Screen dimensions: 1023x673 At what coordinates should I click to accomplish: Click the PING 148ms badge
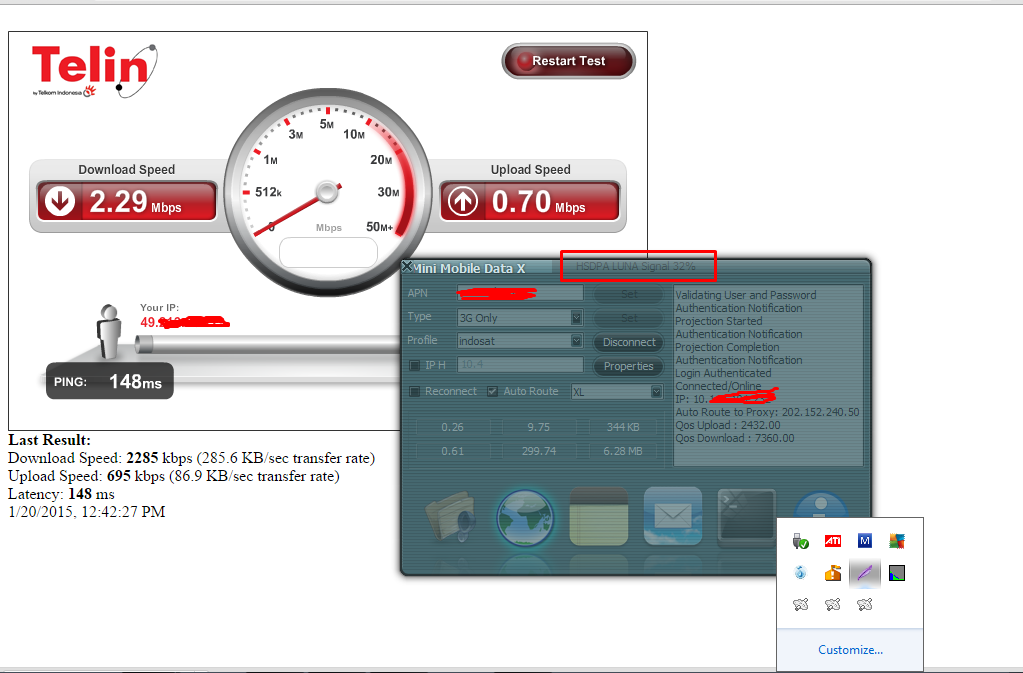tap(110, 381)
